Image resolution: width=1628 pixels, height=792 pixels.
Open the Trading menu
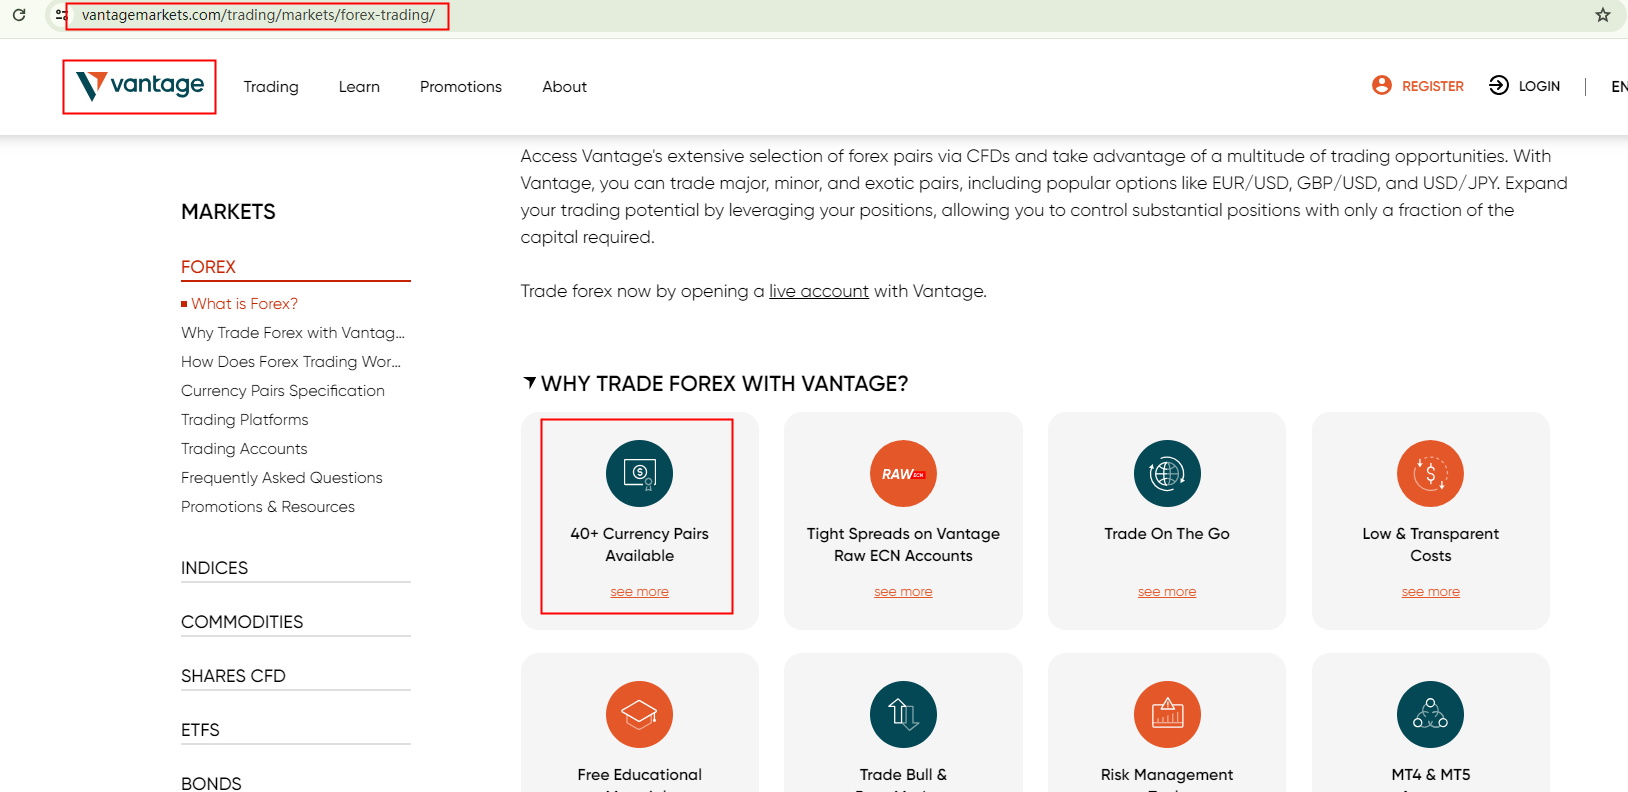(x=271, y=87)
